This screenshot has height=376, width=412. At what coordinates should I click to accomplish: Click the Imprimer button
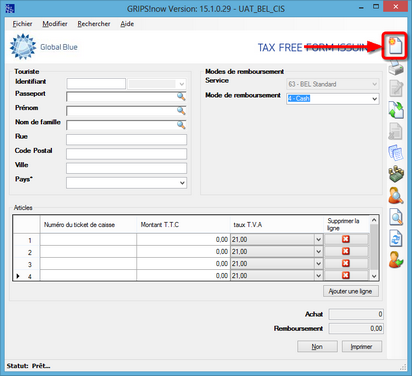click(x=362, y=347)
